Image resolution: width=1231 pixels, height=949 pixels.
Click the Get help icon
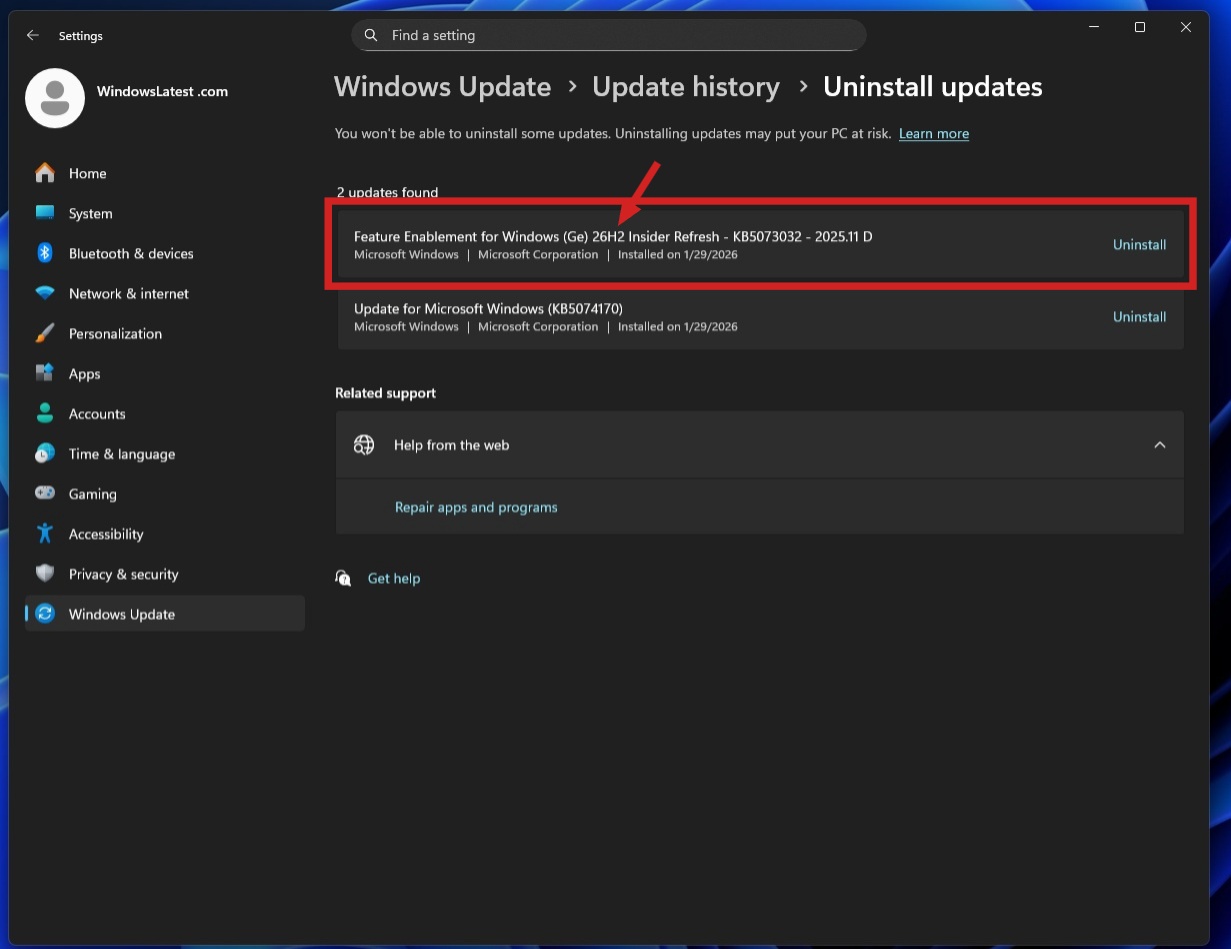click(x=343, y=578)
